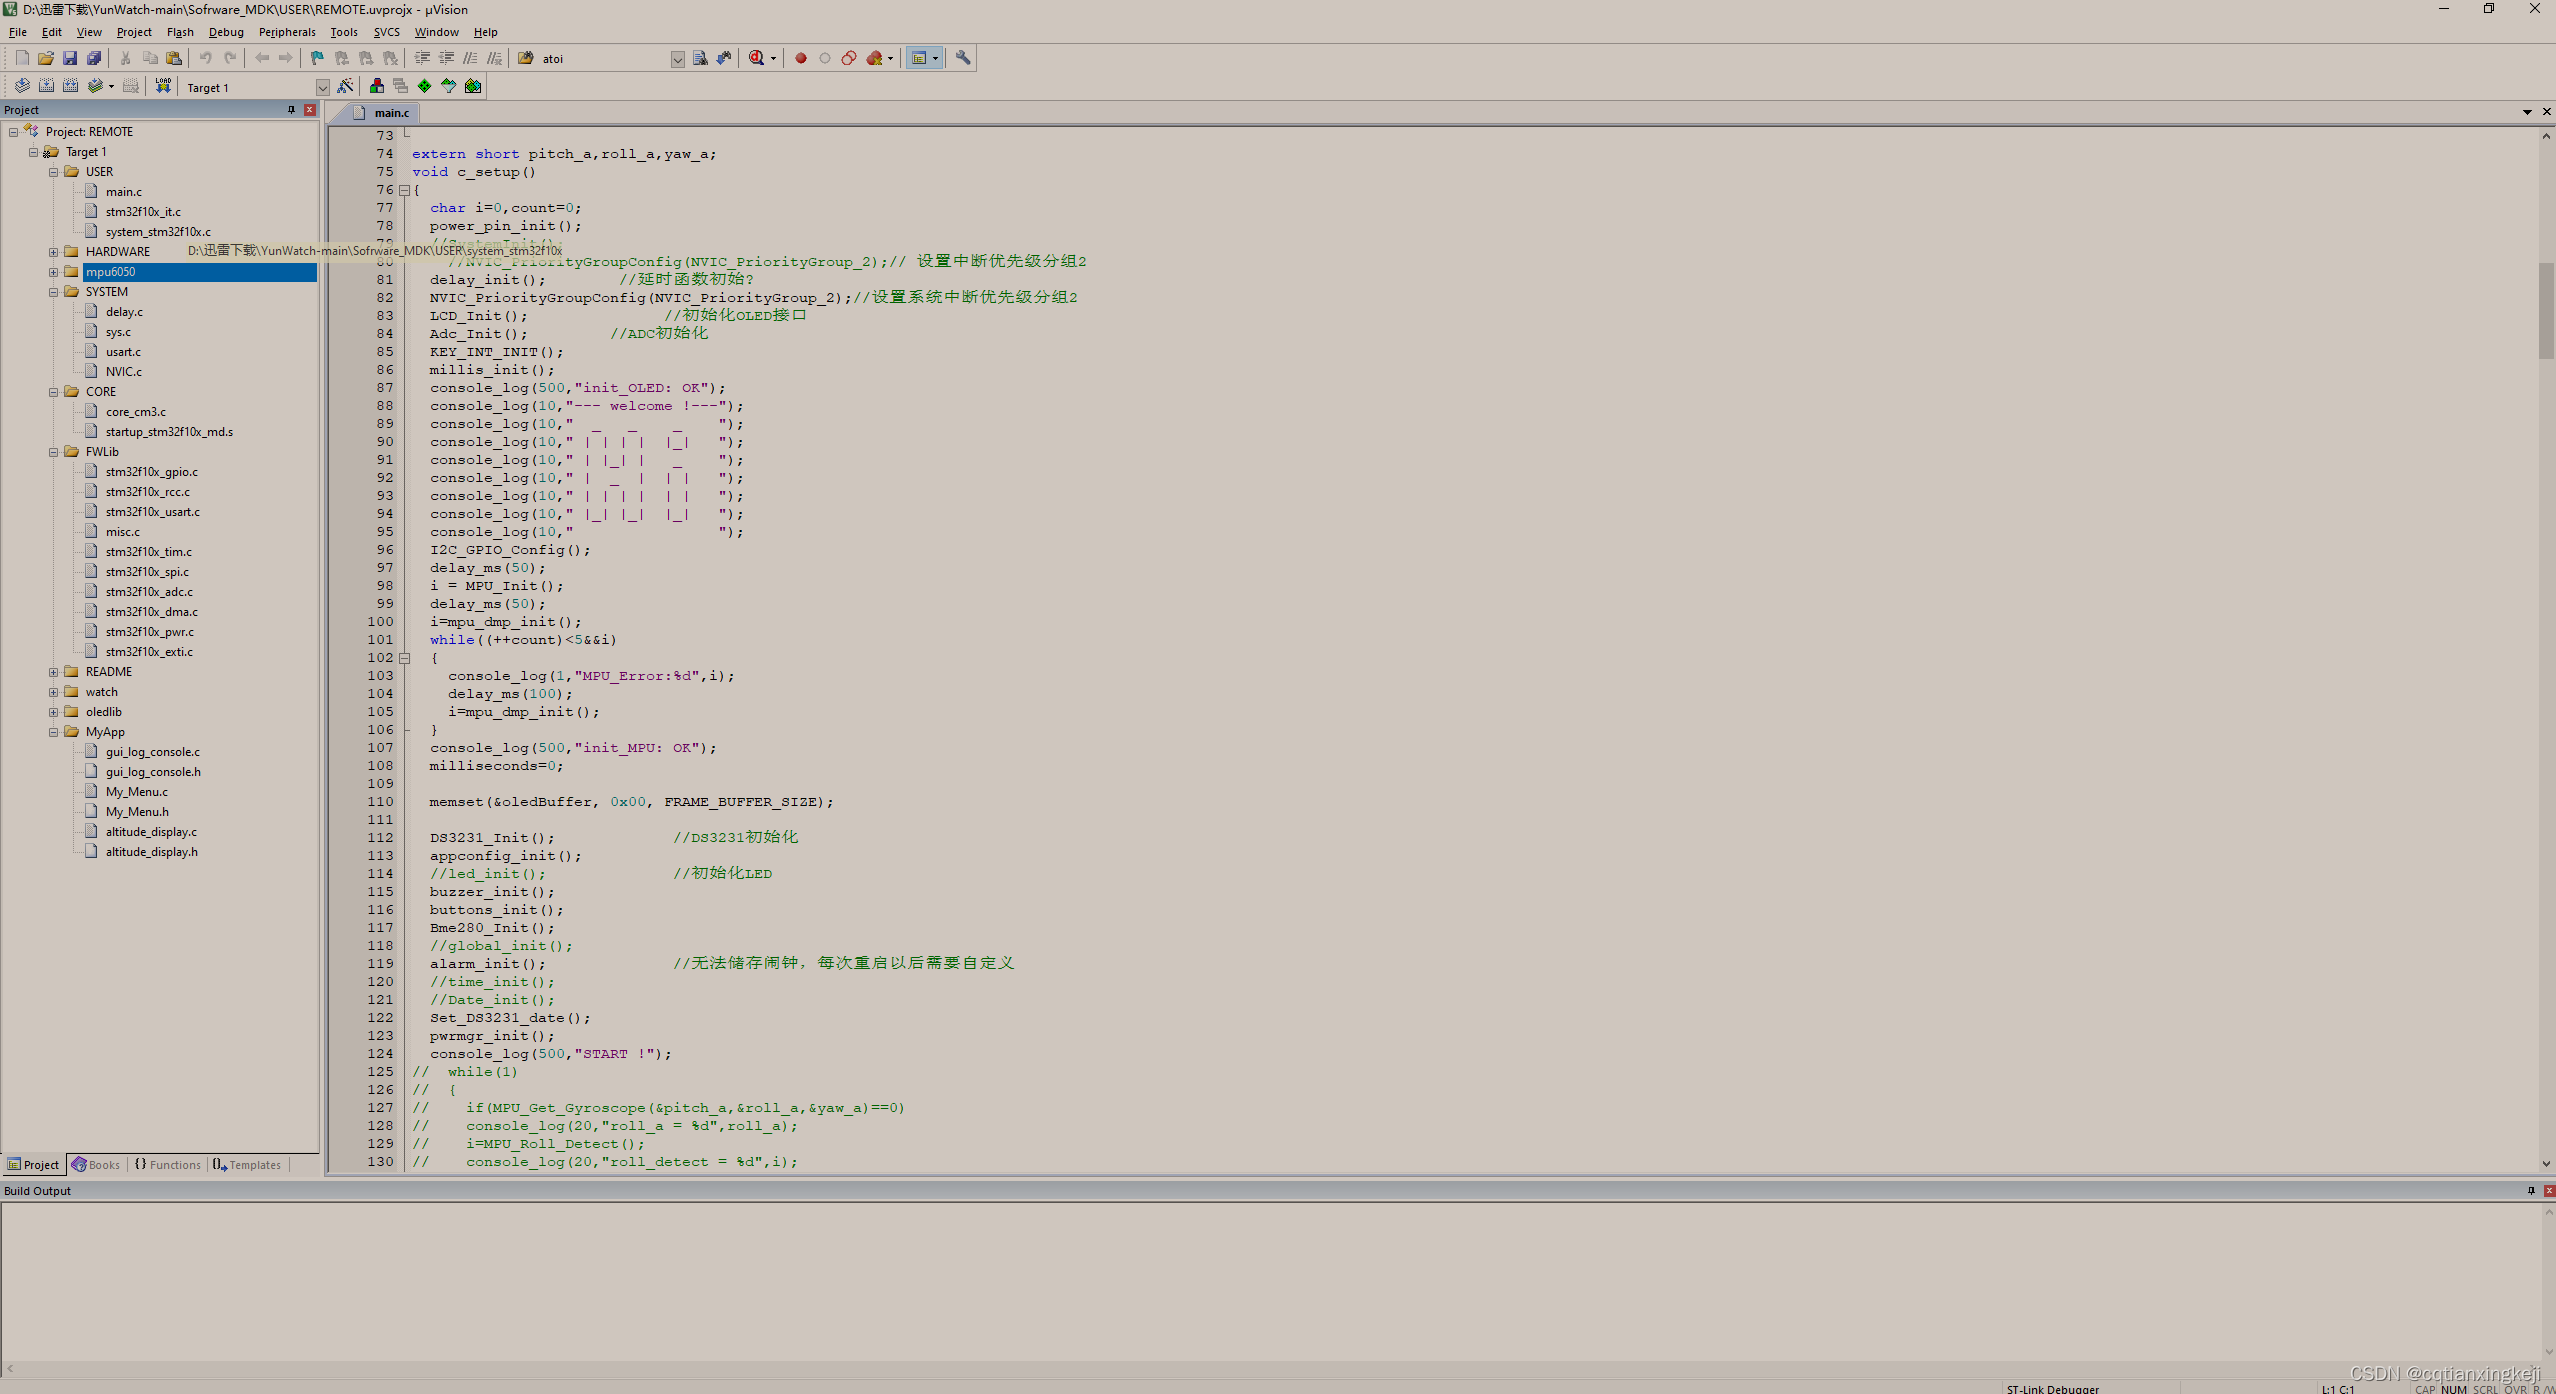Image resolution: width=2556 pixels, height=1394 pixels.
Task: Click Start/Stop Debug Session icon
Action: (757, 58)
